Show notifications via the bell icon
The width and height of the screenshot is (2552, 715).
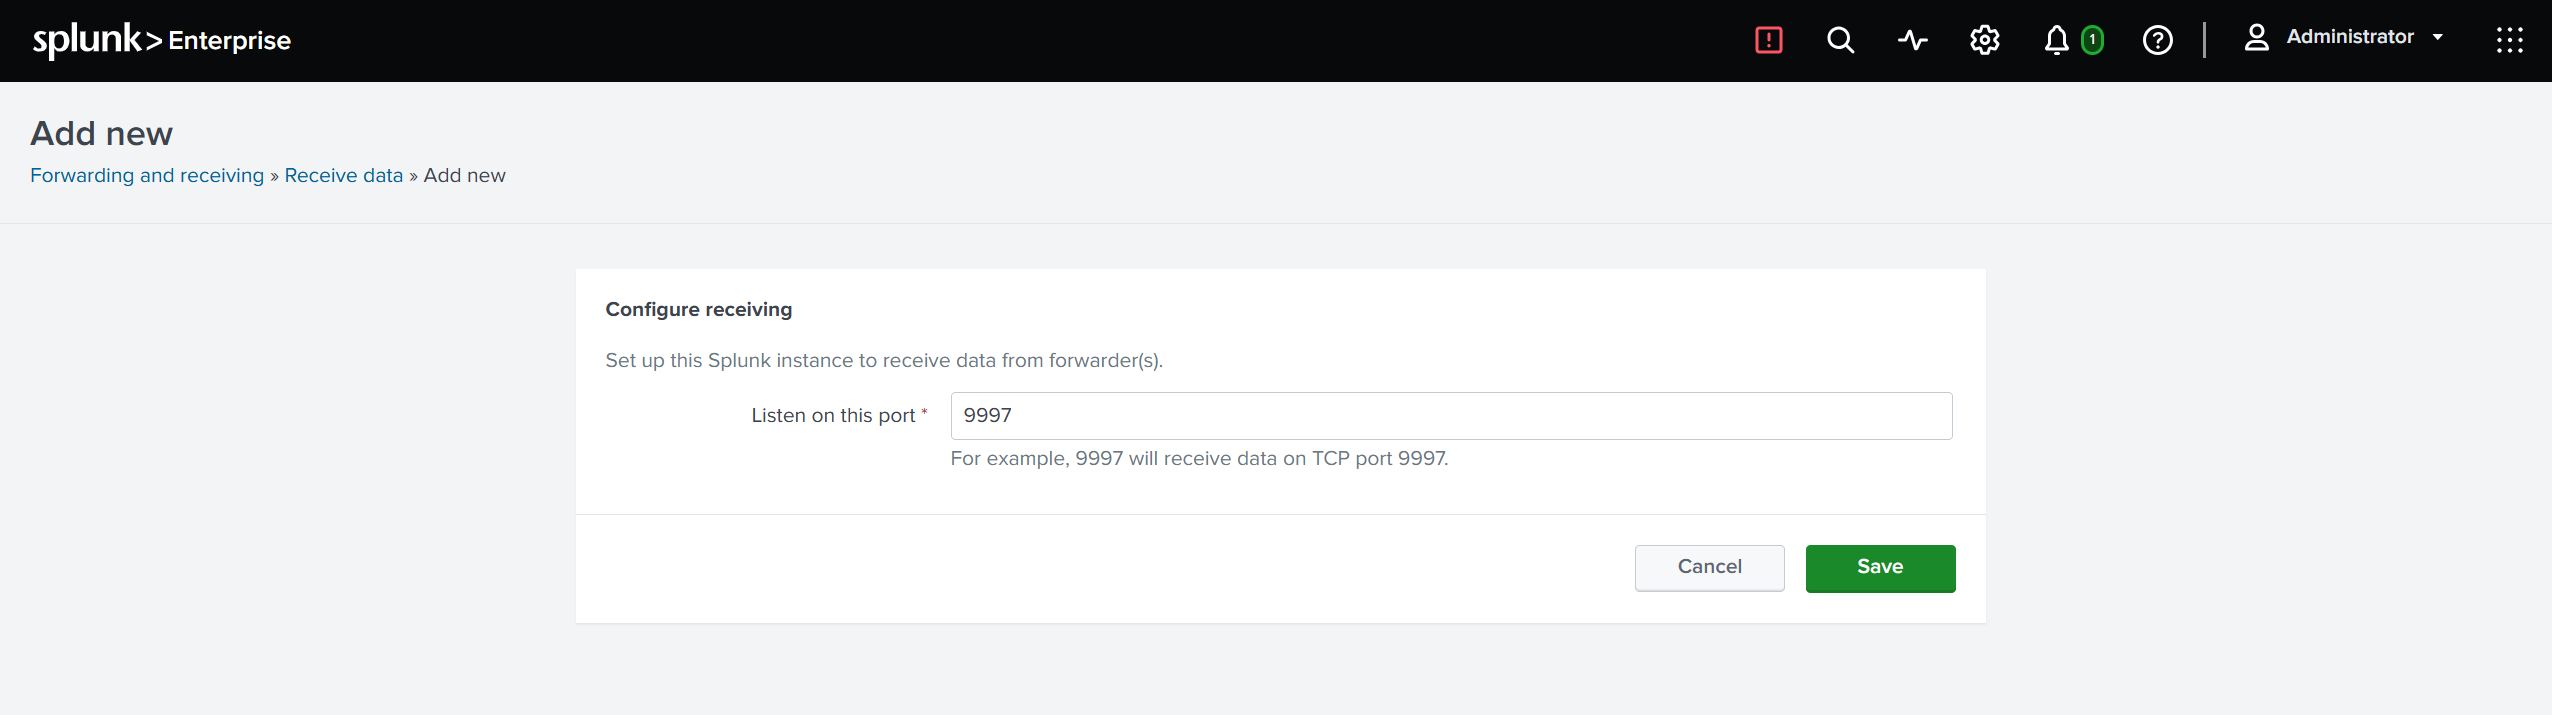(2056, 40)
